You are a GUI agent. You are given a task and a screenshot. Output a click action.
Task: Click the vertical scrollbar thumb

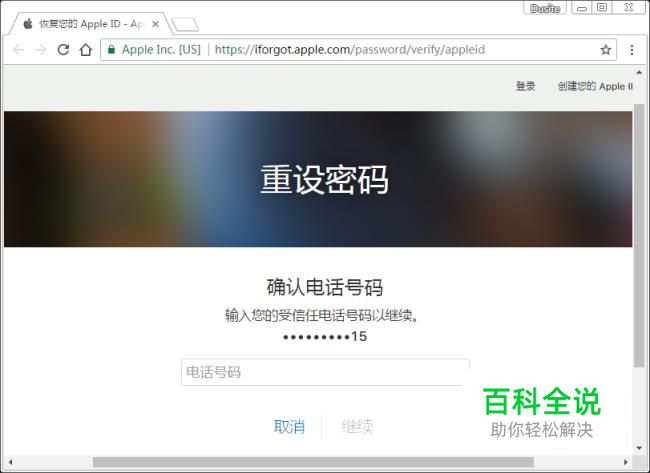639,235
